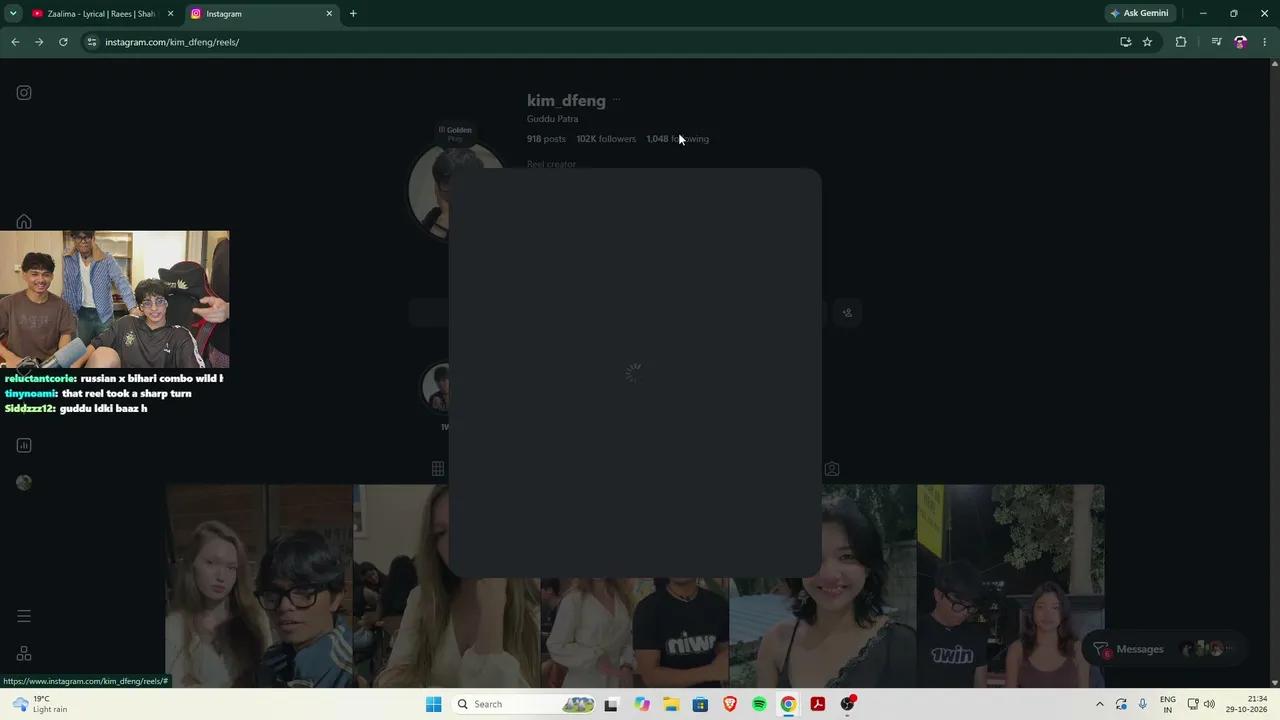The width and height of the screenshot is (1280, 720).
Task: Open the hamburger More menu in sidebar
Action: pyautogui.click(x=24, y=616)
